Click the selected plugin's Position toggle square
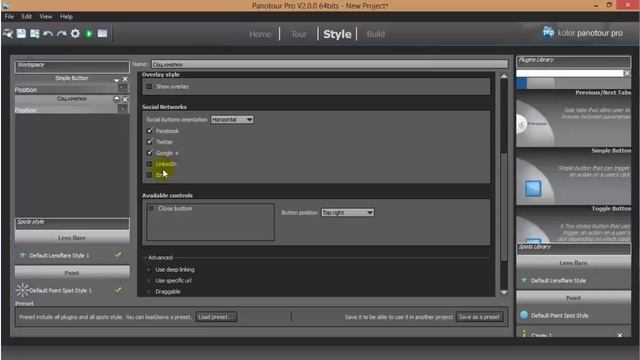The height and width of the screenshot is (360, 640). [122, 109]
